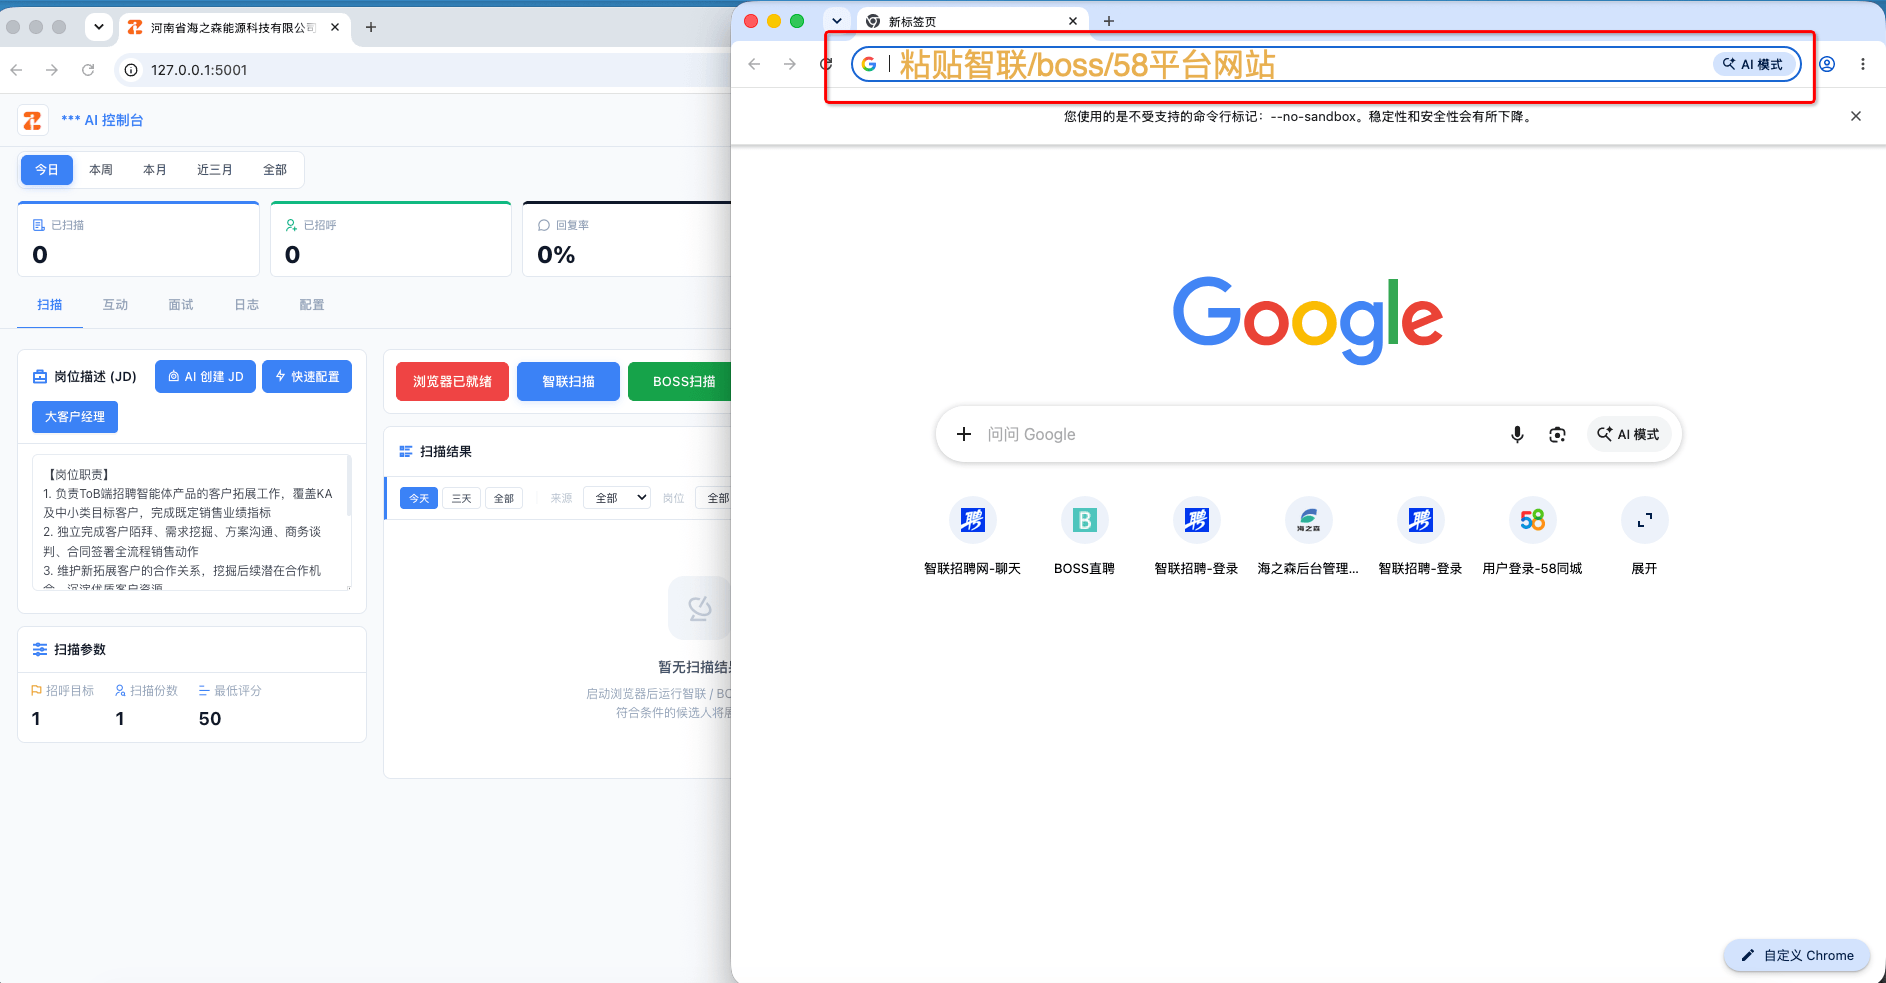Open the 用户登录-58同城 shortcut
Viewport: 1886px width, 983px height.
(1532, 536)
